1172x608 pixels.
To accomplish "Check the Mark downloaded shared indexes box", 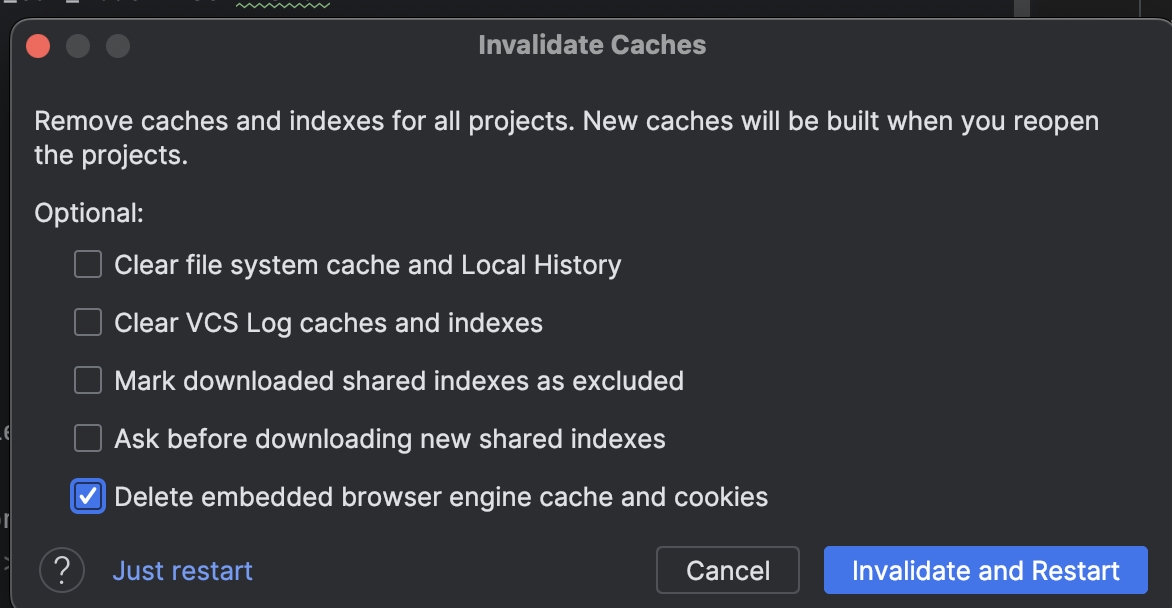I will click(88, 380).
